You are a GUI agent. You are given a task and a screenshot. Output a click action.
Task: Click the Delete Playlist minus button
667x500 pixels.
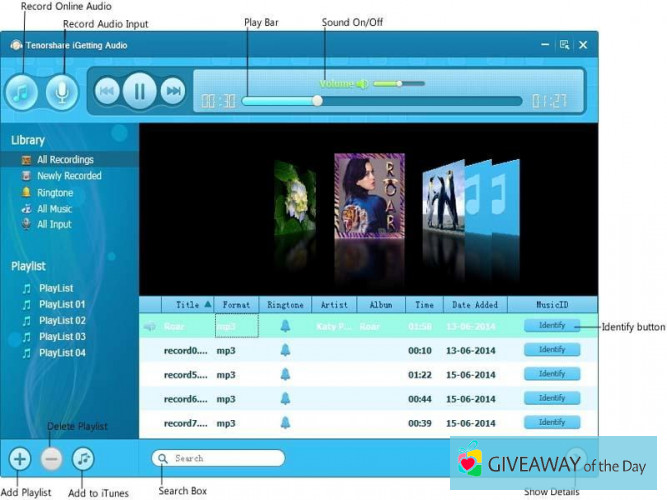(x=52, y=459)
